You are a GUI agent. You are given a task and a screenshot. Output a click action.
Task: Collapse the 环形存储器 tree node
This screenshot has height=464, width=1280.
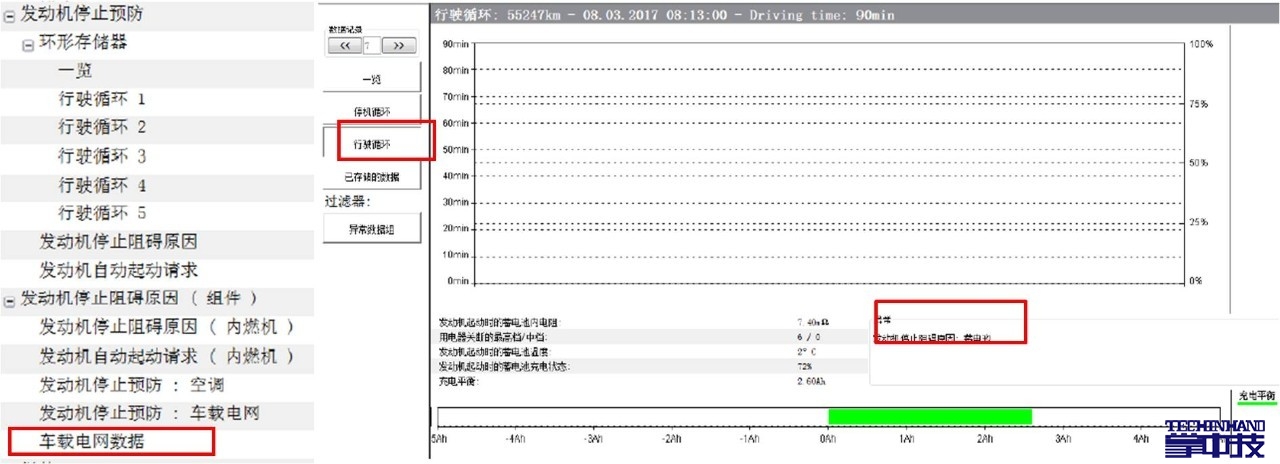28,43
